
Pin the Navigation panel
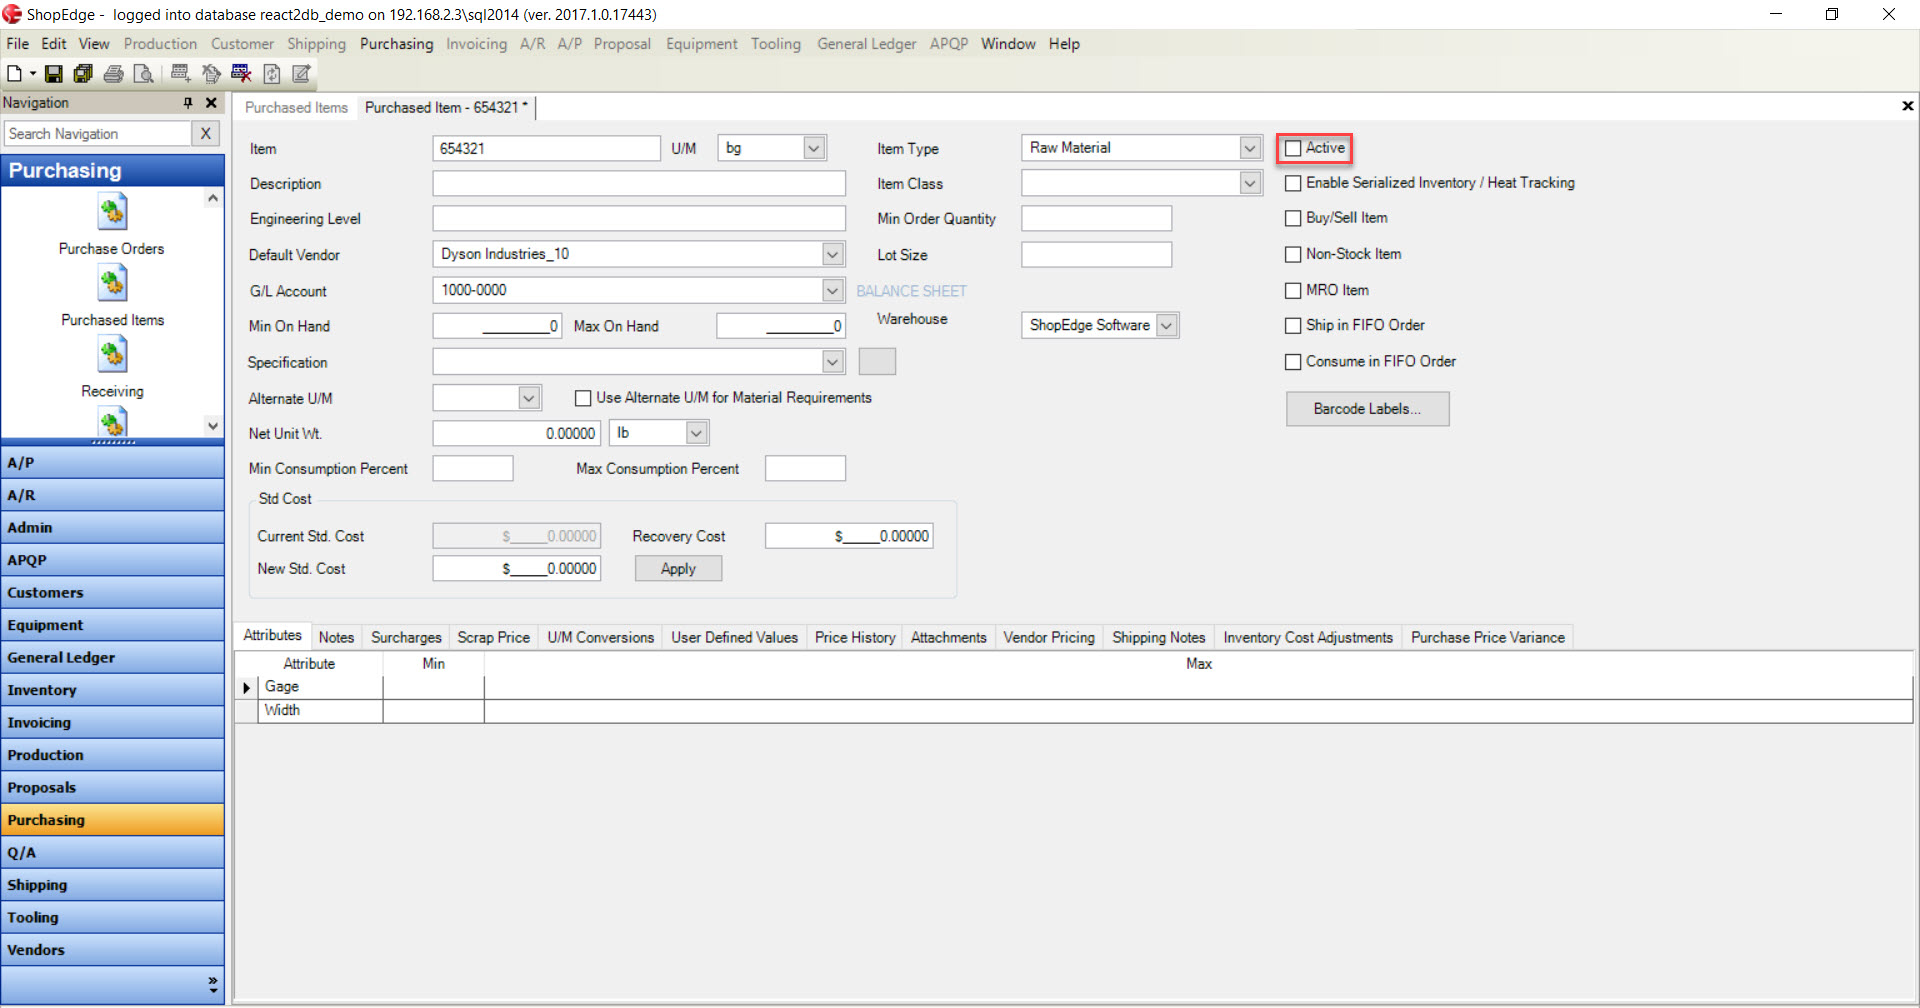(x=187, y=103)
